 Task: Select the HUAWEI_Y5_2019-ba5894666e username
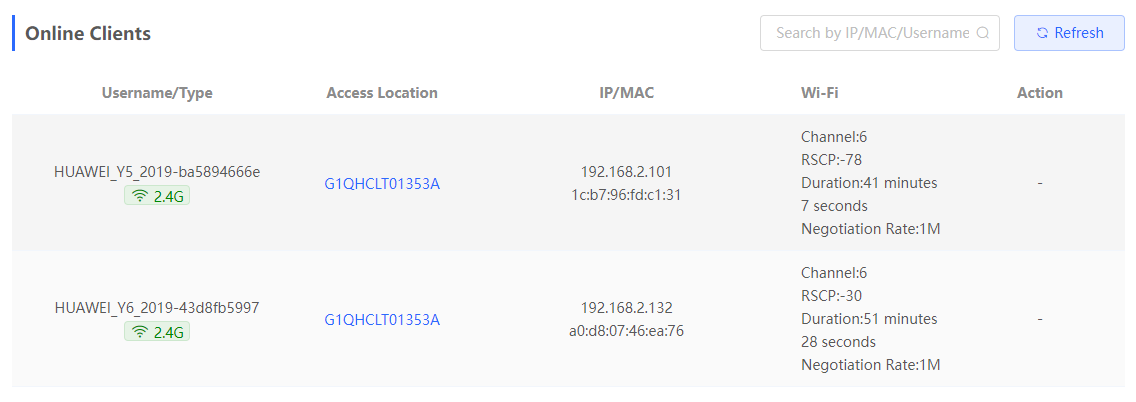(157, 172)
